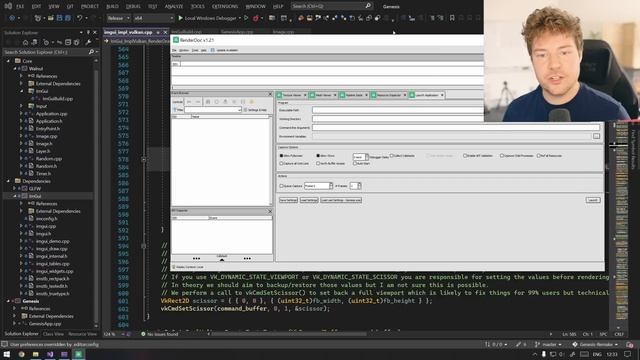Close the RenderDoc Event Browser panel

(x=270, y=94)
